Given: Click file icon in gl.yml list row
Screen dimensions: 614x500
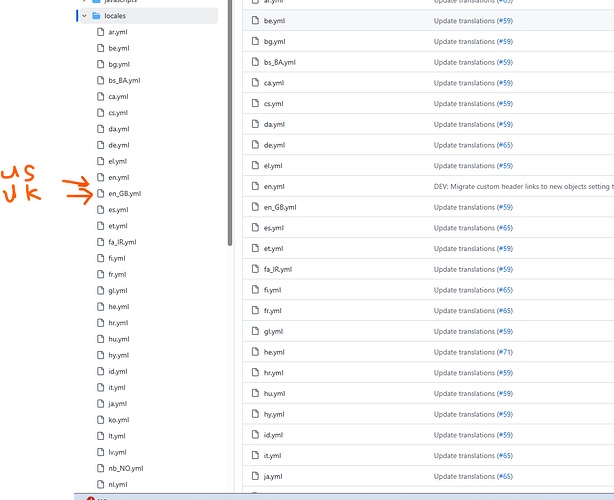Looking at the screenshot, I should (255, 331).
